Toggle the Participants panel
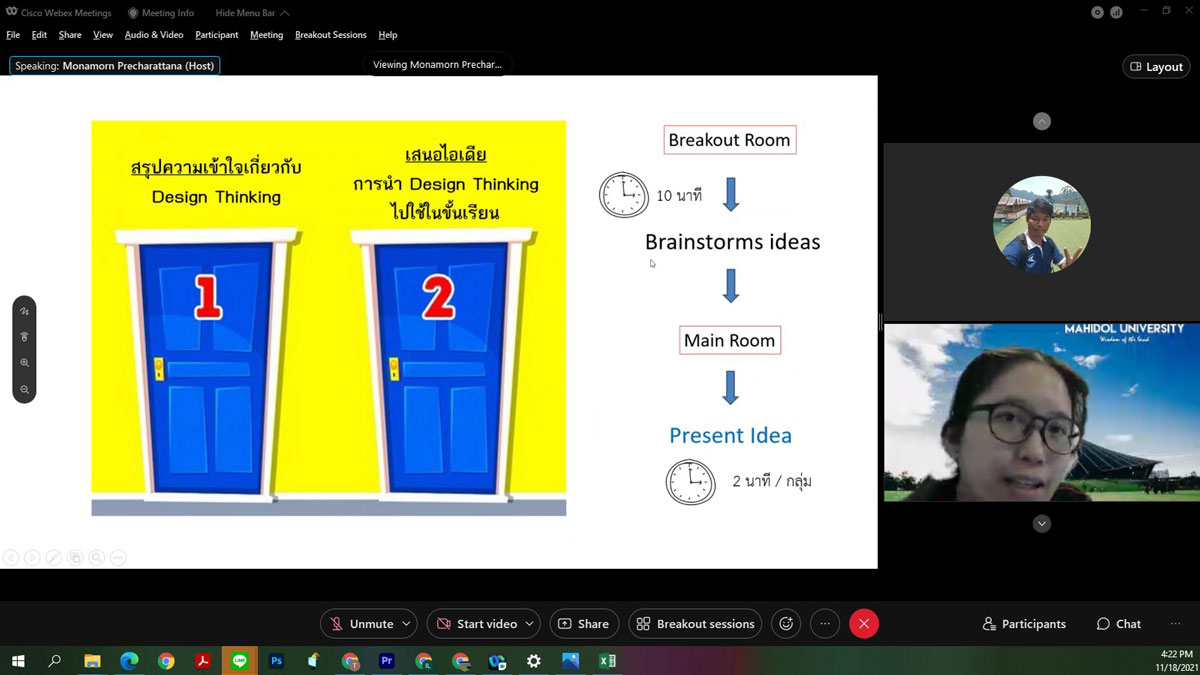The image size is (1200, 675). pos(1024,624)
